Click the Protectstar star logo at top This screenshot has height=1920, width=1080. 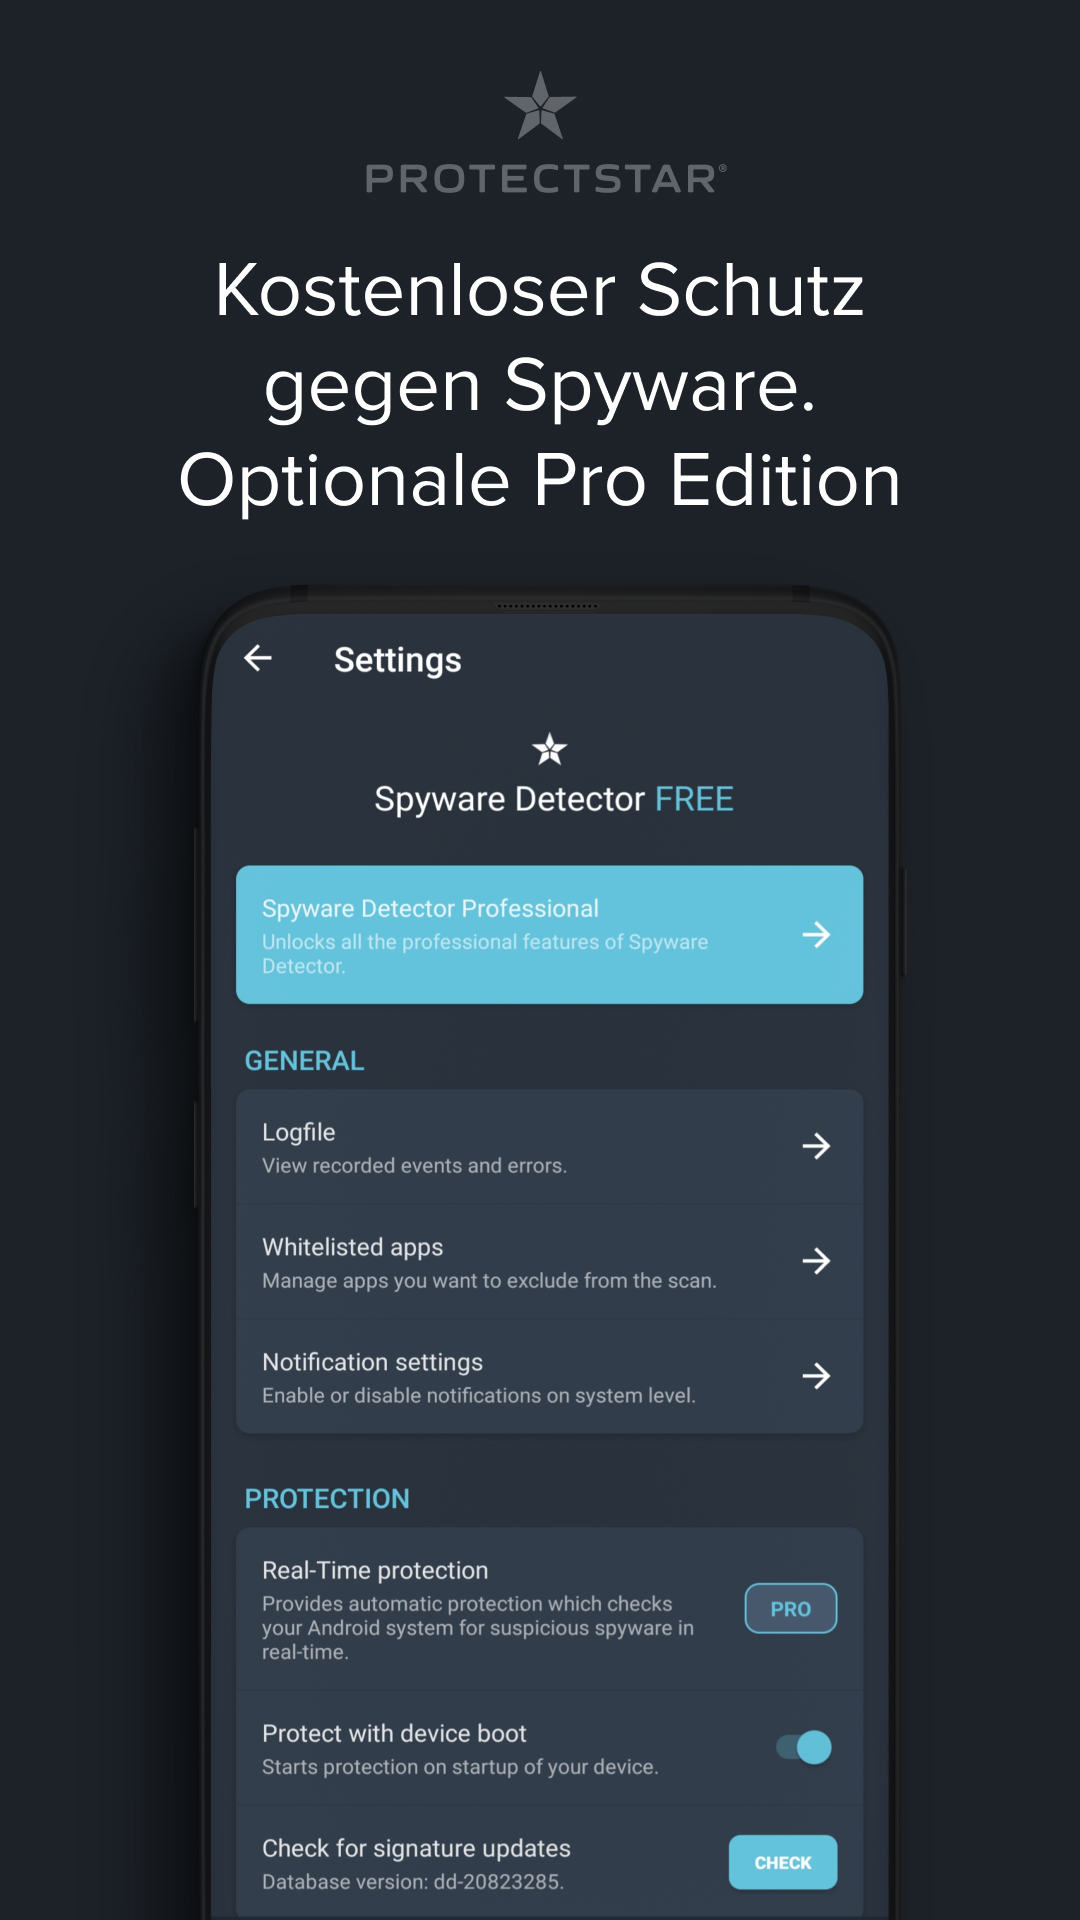click(540, 106)
